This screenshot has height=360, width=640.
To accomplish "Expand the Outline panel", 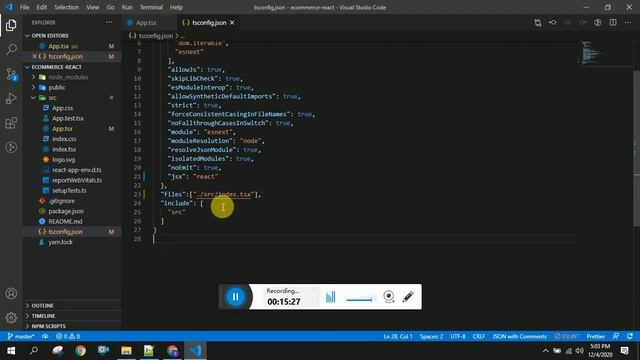I will pyautogui.click(x=42, y=306).
